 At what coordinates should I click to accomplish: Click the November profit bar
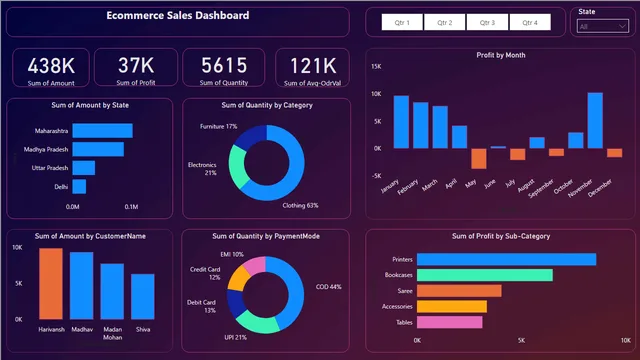click(595, 120)
